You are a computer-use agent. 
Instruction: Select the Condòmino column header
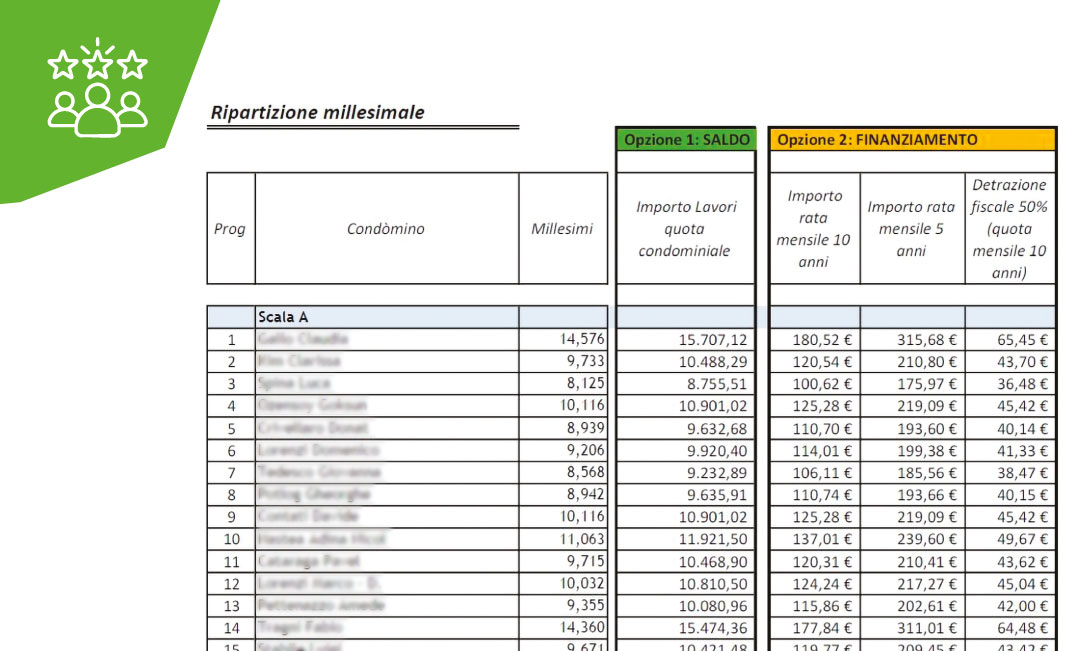click(x=386, y=229)
